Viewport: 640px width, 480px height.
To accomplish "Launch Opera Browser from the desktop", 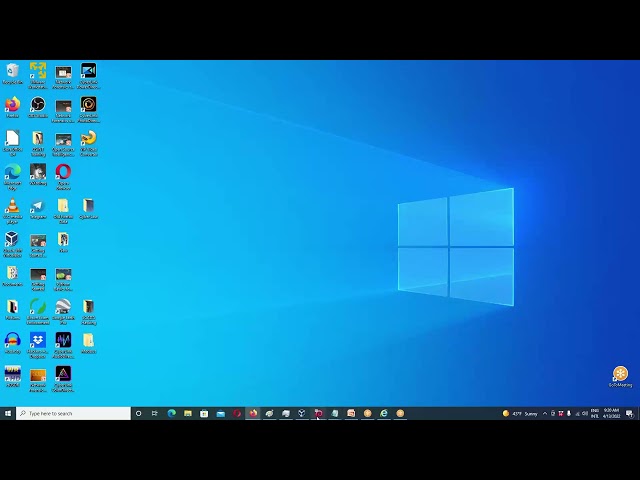I will (x=63, y=177).
